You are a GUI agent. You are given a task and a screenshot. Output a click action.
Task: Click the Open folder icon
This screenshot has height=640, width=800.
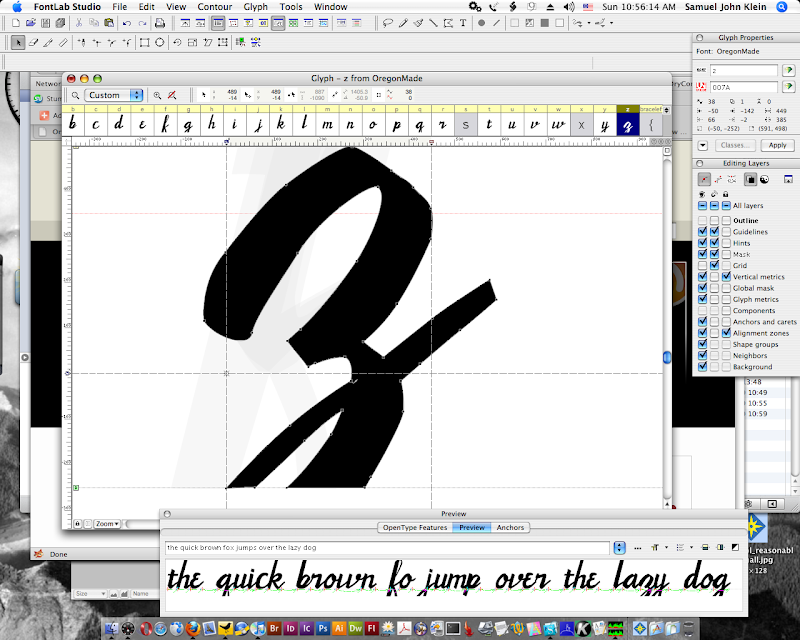point(31,22)
